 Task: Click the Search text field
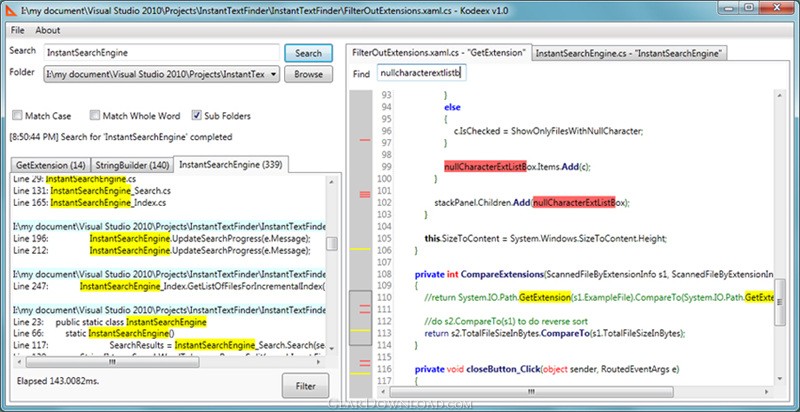(162, 53)
